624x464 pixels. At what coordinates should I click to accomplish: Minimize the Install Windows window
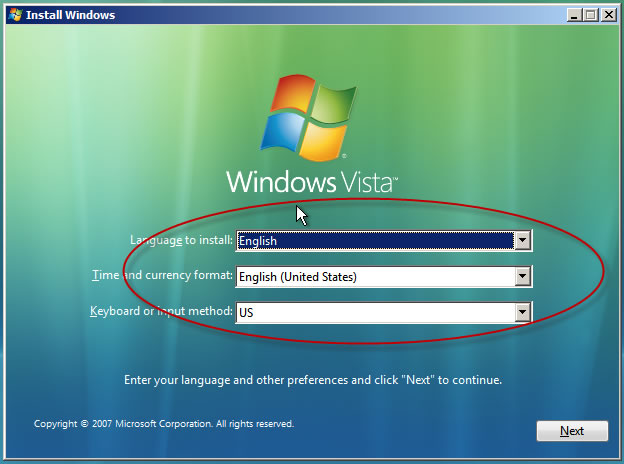[x=574, y=15]
